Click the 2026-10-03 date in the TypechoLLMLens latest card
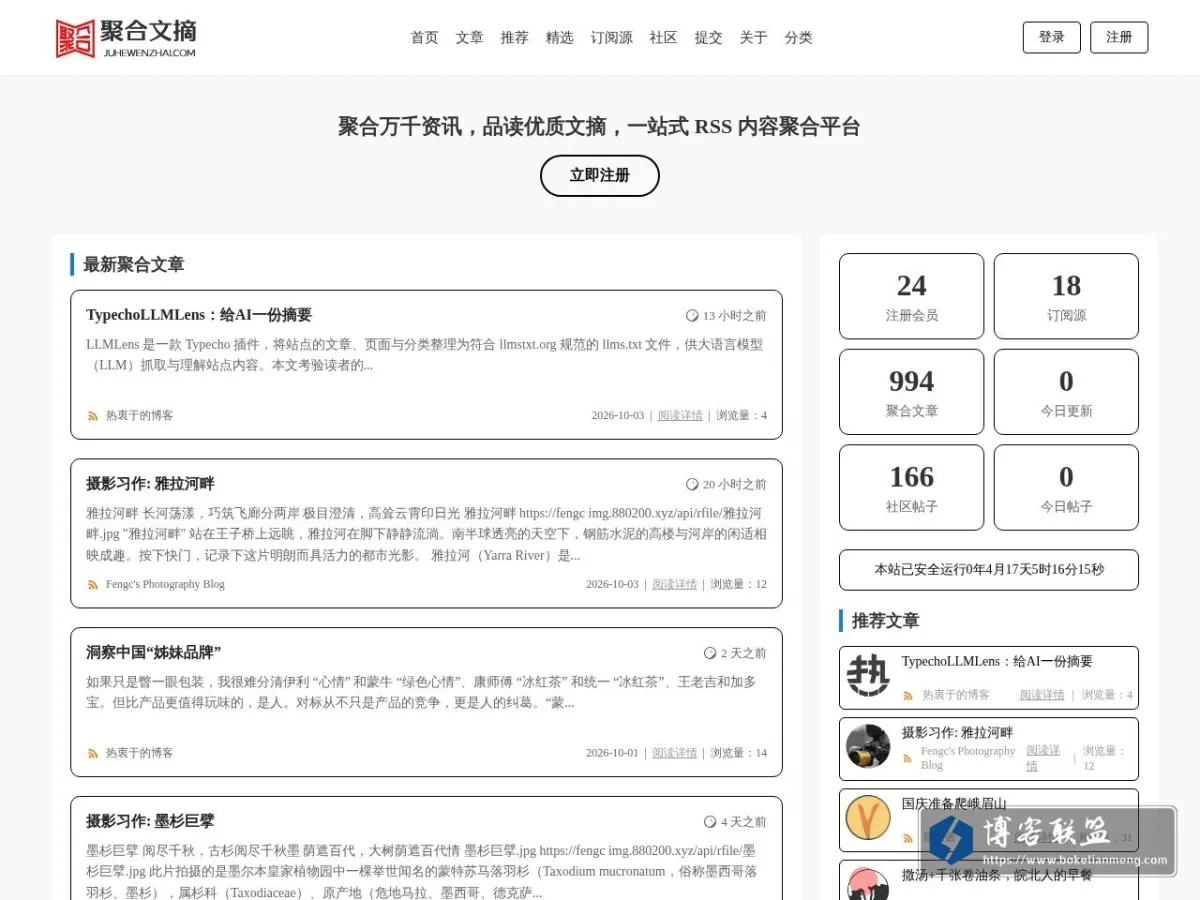 tap(618, 416)
